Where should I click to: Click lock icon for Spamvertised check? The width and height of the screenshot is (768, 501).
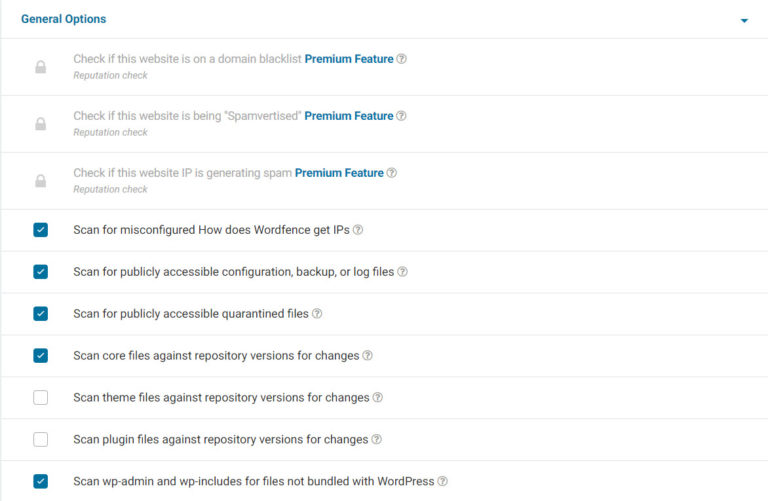click(40, 124)
